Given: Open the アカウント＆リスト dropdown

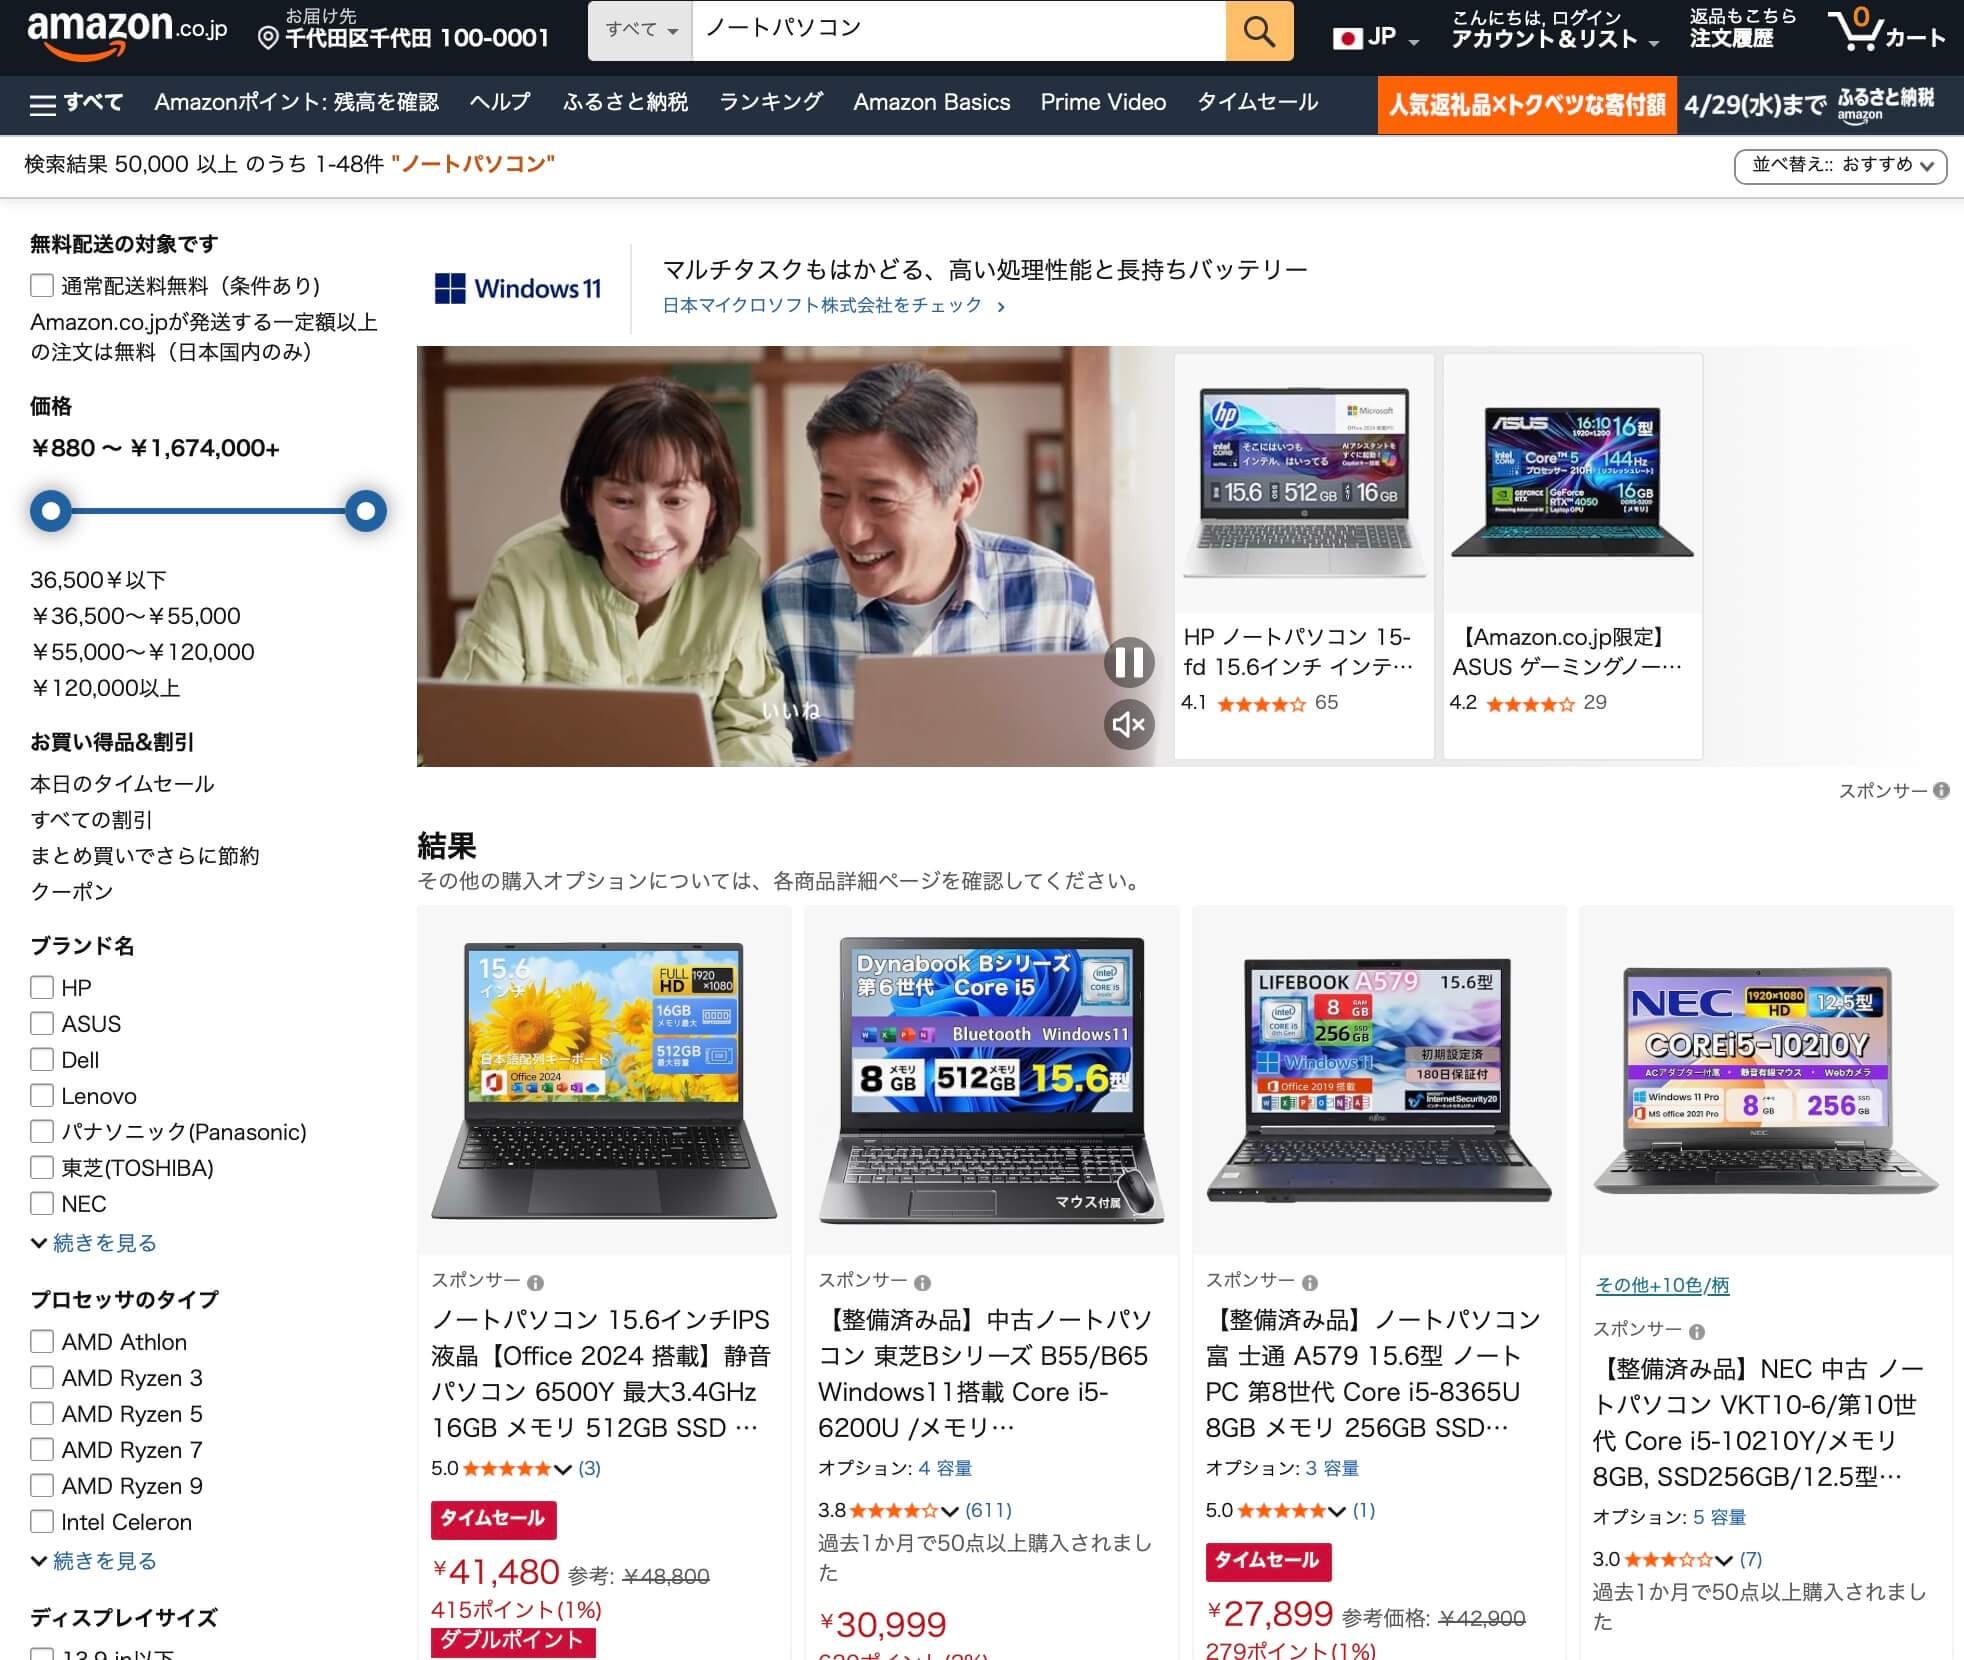Looking at the screenshot, I should coord(1554,30).
